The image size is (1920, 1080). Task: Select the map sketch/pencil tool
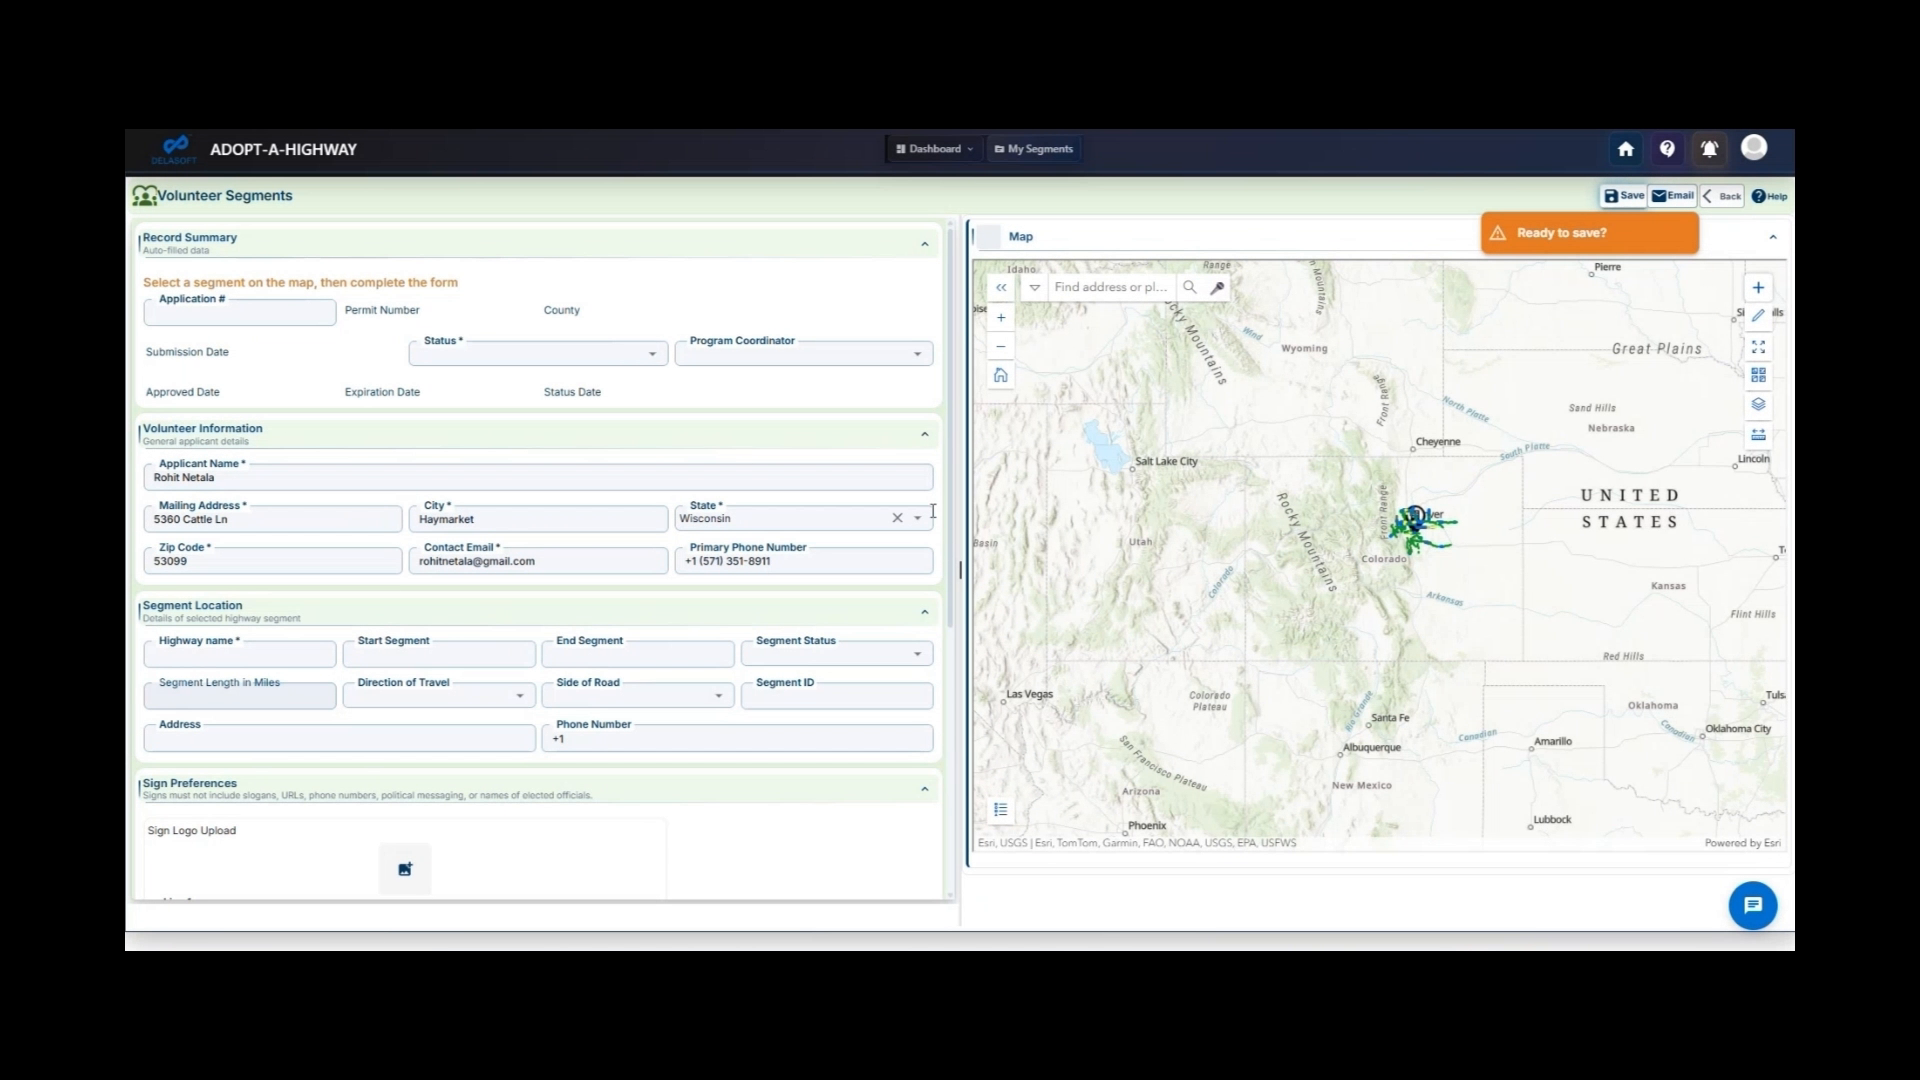point(1759,315)
